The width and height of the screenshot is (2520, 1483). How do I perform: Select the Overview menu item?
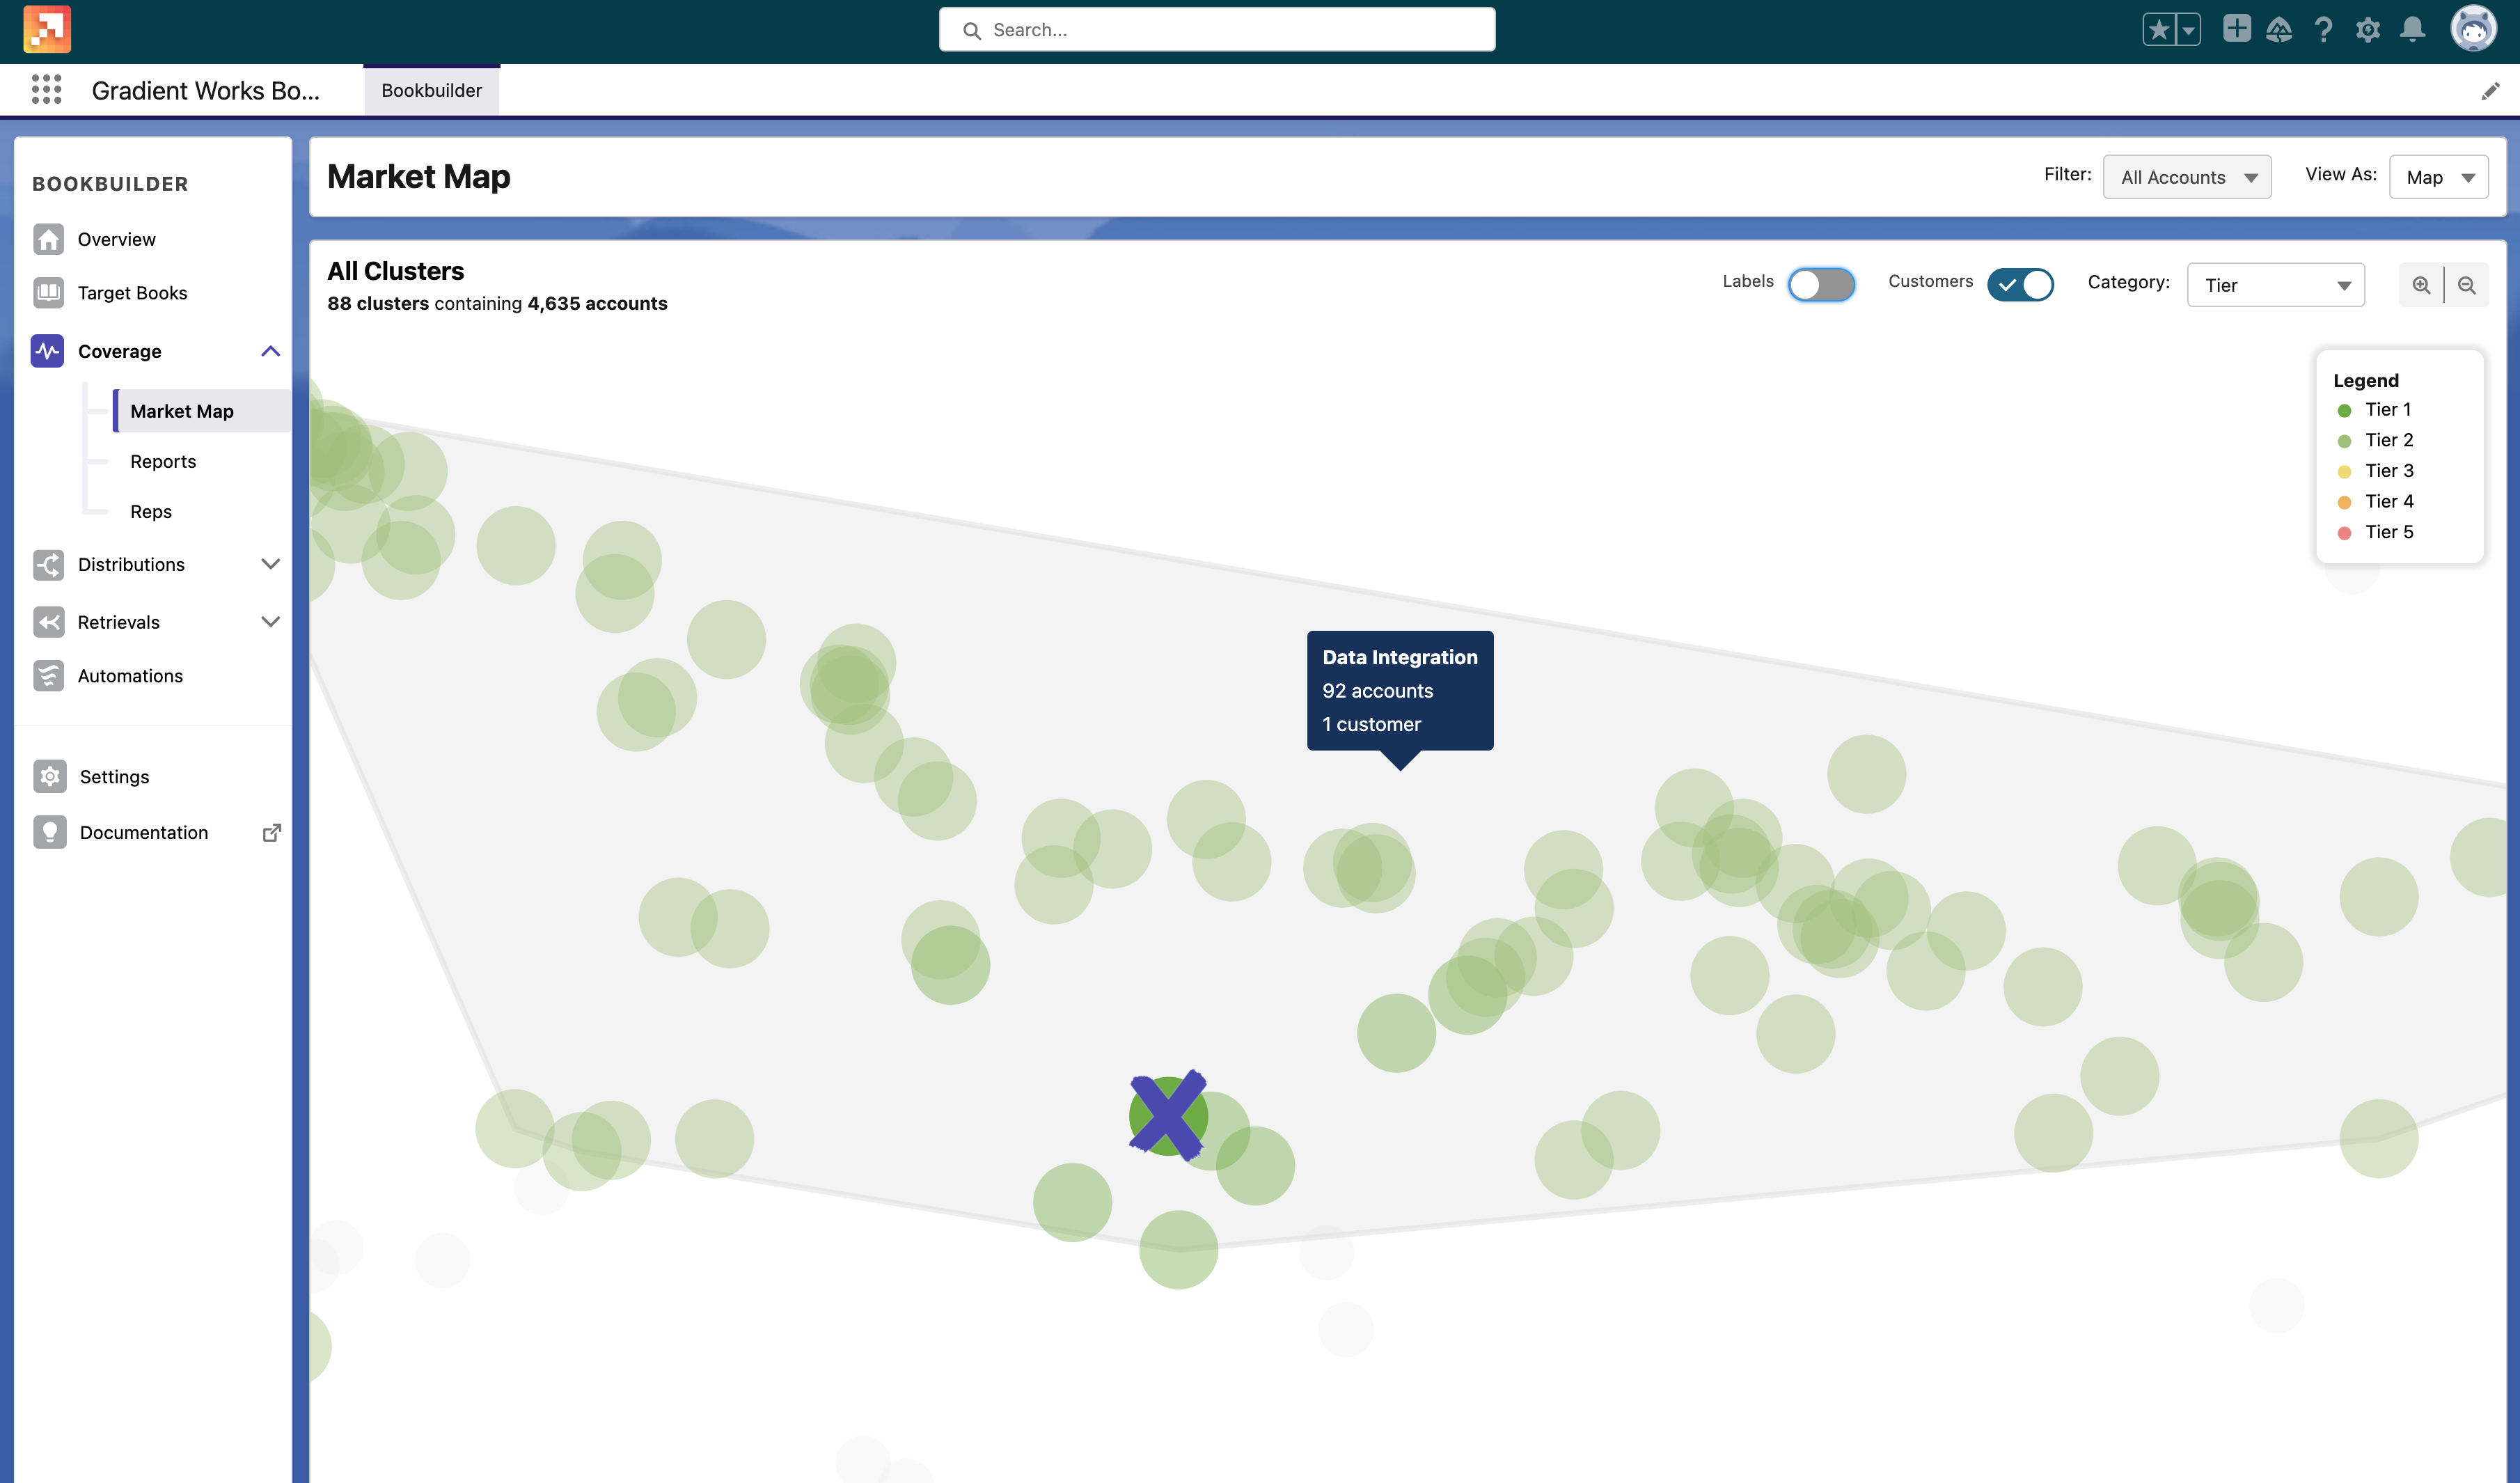tap(115, 238)
